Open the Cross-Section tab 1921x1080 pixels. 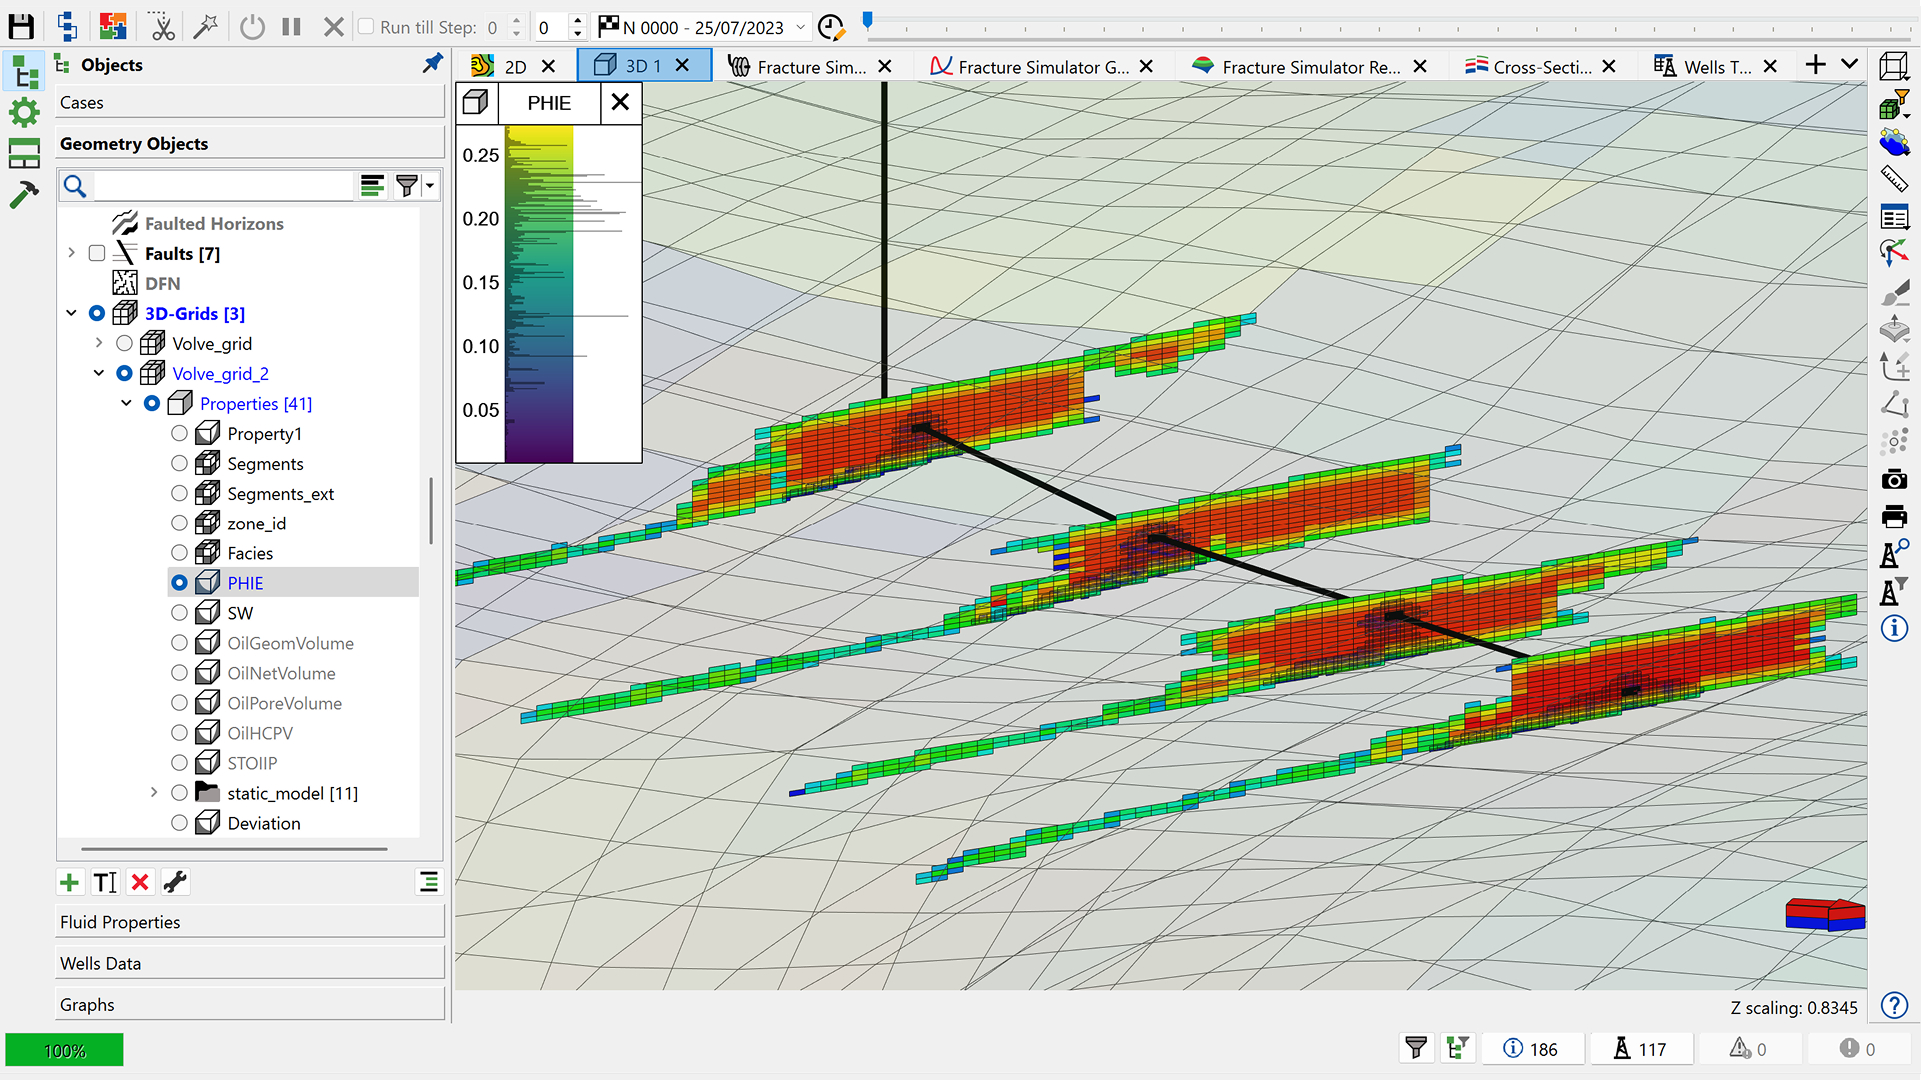pos(1540,67)
